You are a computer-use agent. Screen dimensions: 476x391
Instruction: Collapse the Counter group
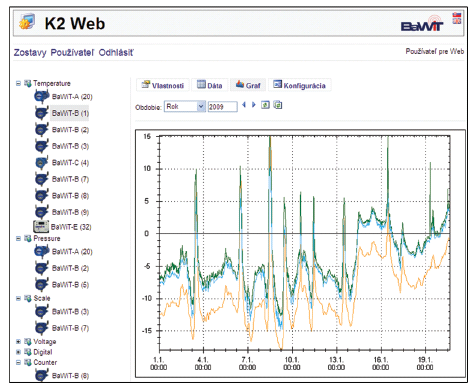(18, 362)
